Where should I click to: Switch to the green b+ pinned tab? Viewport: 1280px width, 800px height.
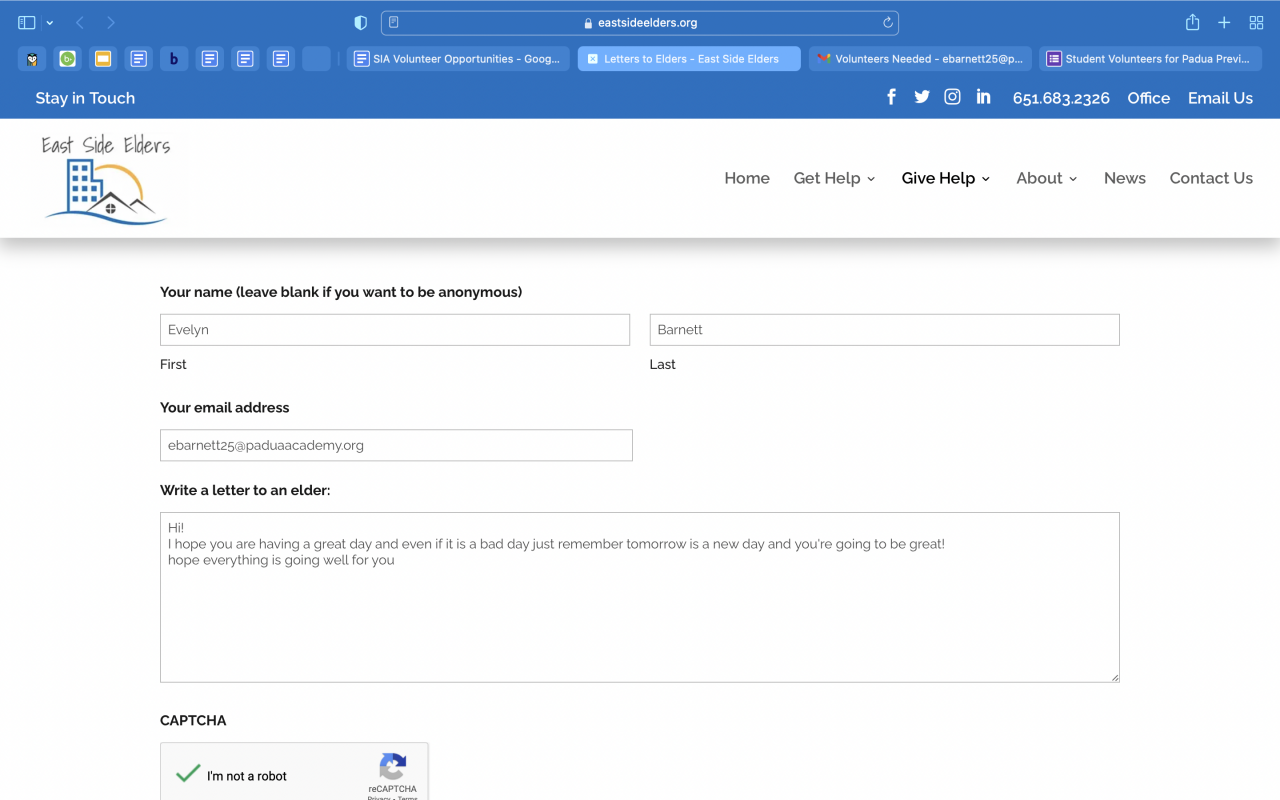67,59
